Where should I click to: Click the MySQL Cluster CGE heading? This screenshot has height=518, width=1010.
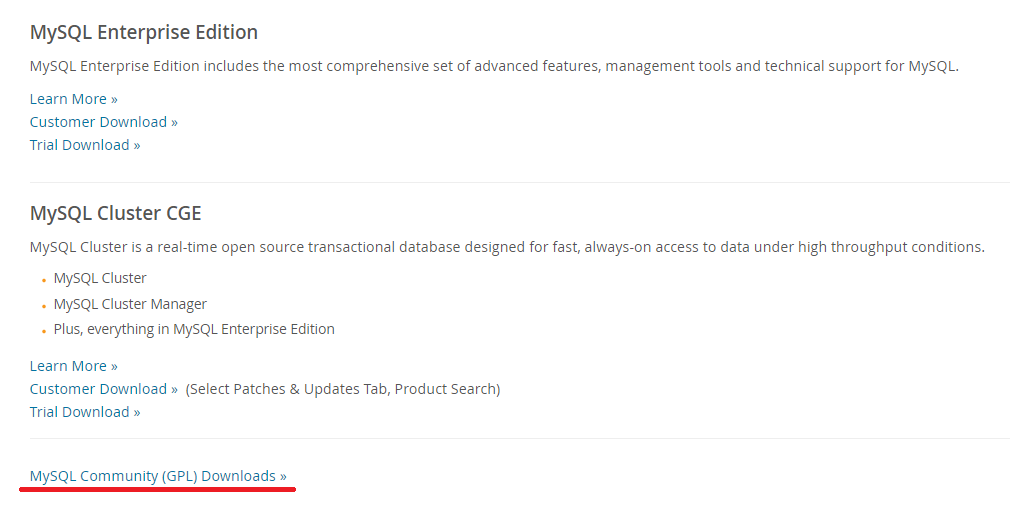[116, 213]
